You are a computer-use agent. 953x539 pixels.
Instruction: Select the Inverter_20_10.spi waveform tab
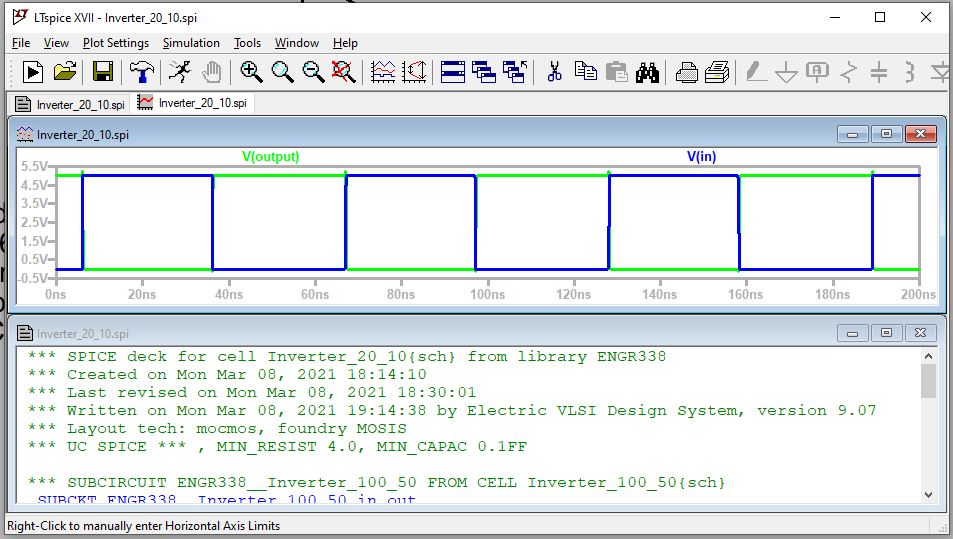coord(192,103)
